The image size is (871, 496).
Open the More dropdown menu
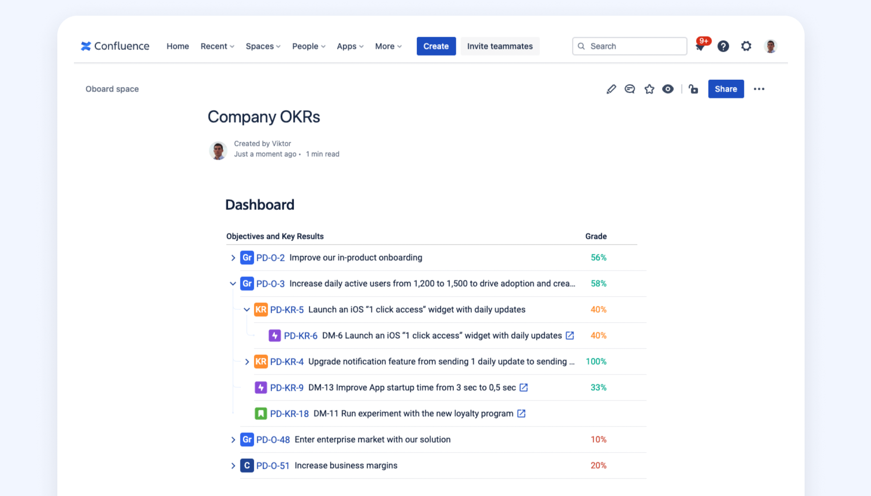click(x=388, y=46)
